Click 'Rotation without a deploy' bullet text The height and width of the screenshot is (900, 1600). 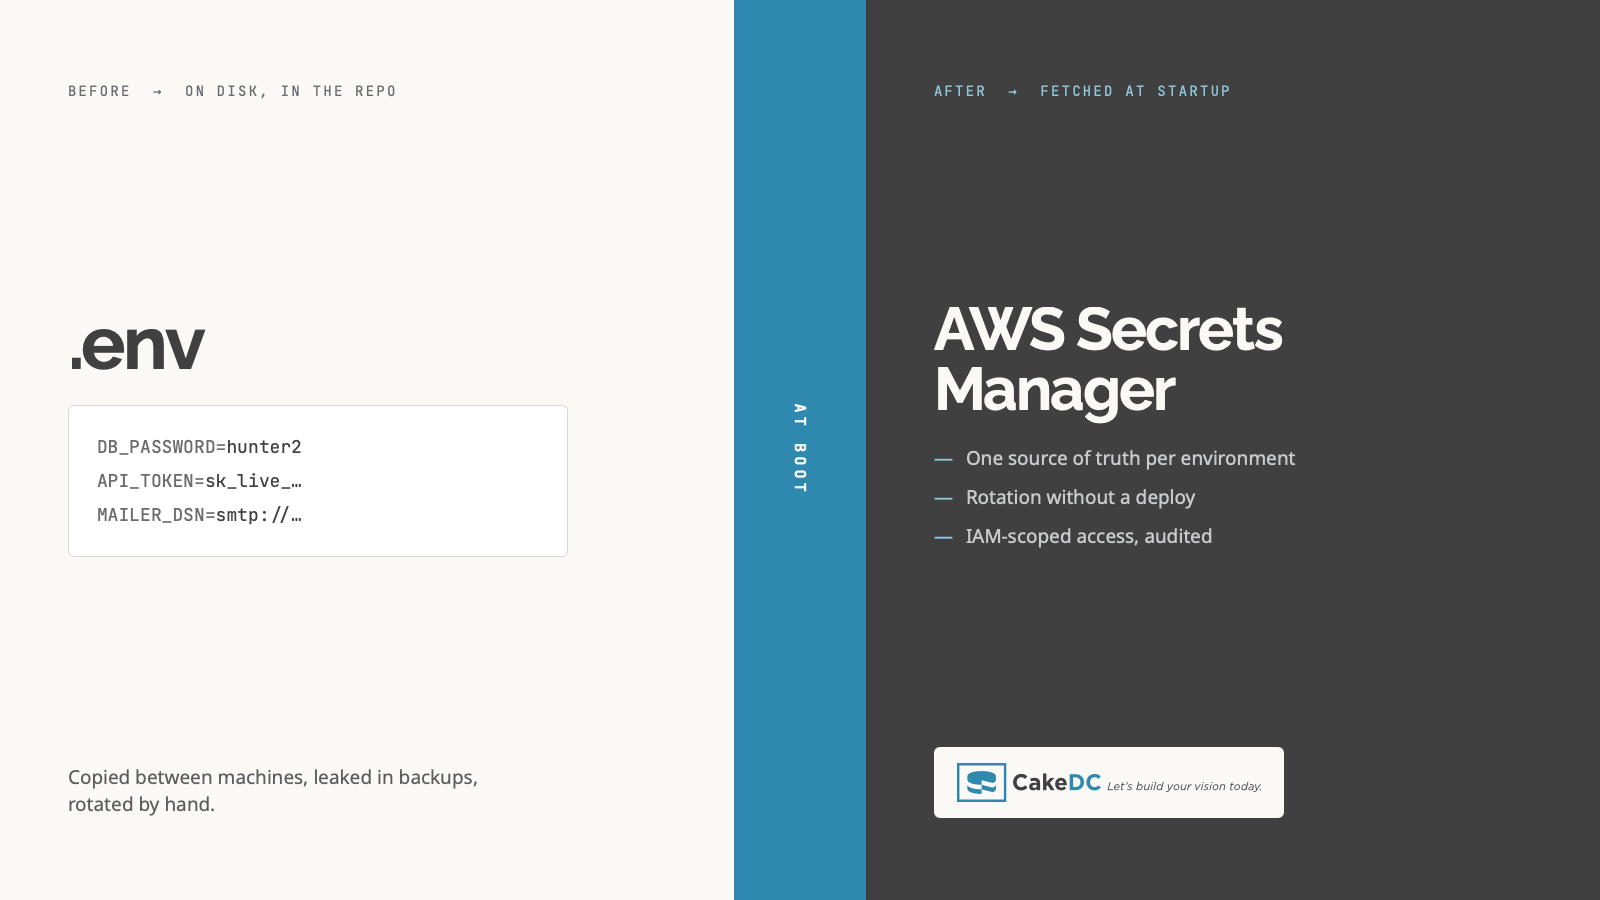[x=1080, y=497]
